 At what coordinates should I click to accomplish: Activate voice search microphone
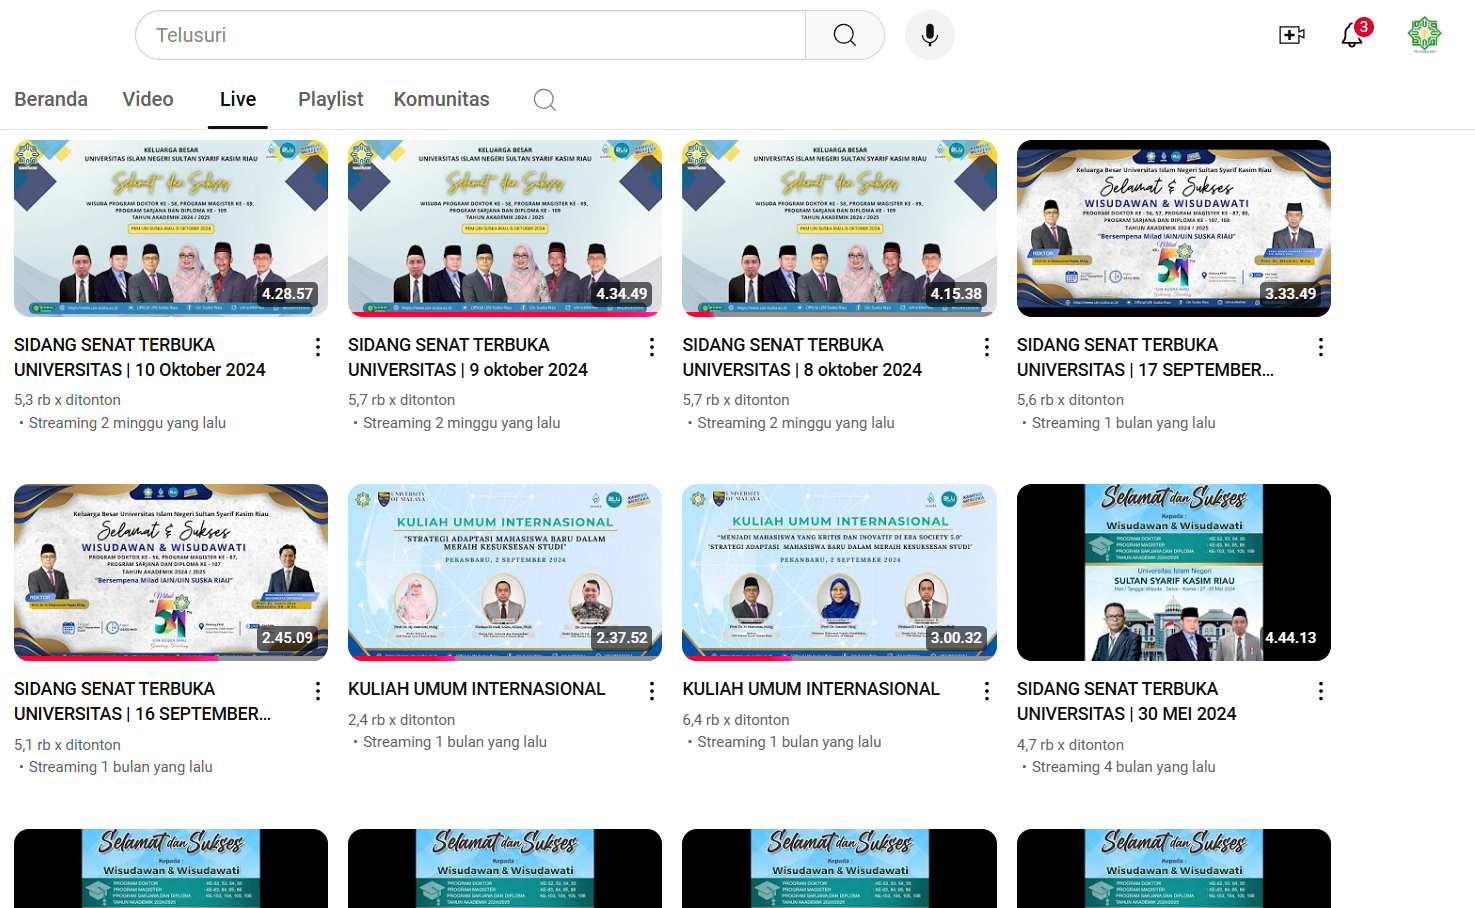[929, 35]
